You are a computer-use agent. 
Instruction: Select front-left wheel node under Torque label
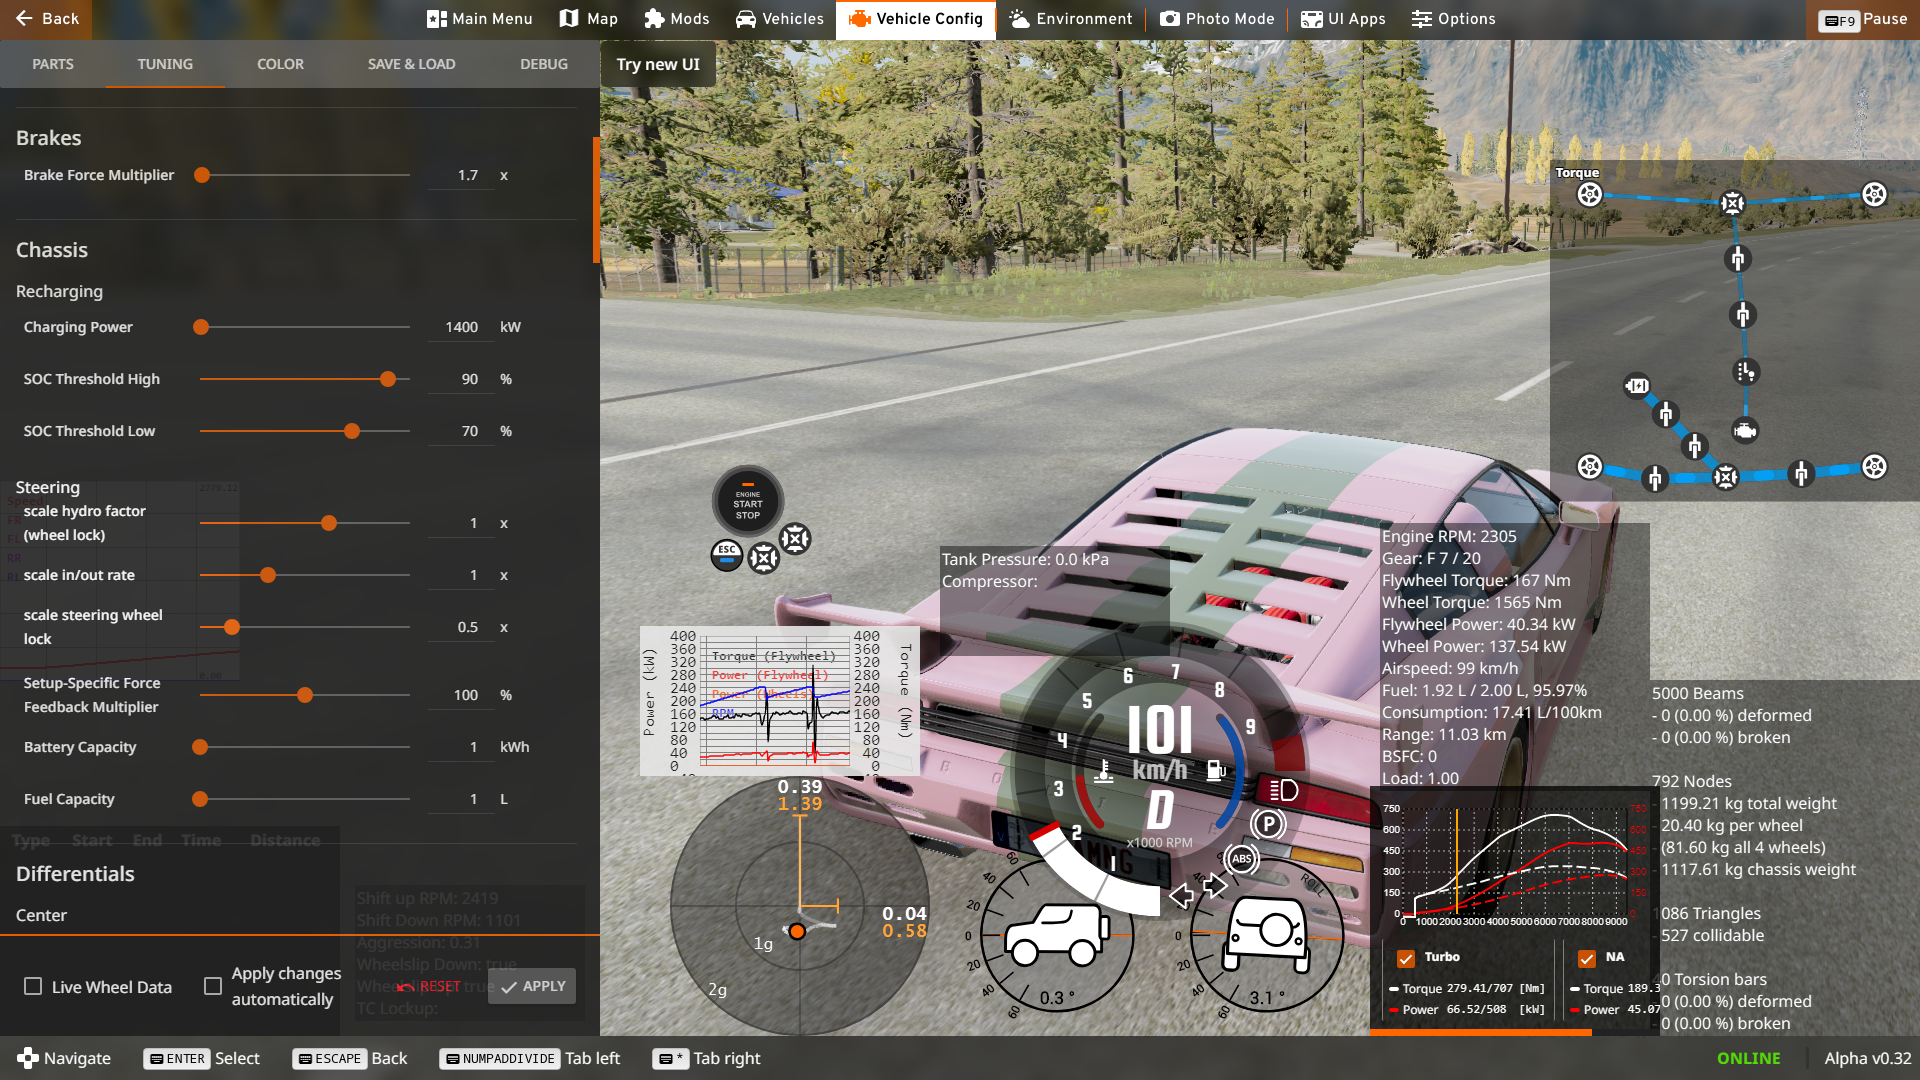tap(1589, 195)
